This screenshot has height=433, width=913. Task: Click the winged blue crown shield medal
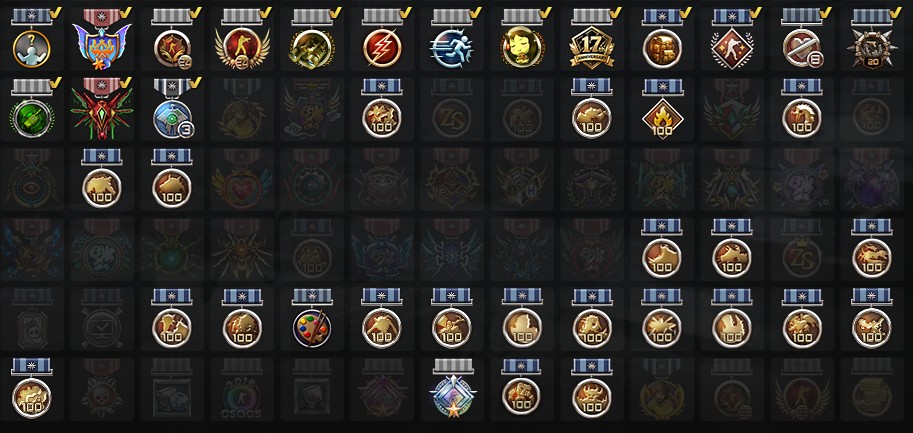[102, 40]
